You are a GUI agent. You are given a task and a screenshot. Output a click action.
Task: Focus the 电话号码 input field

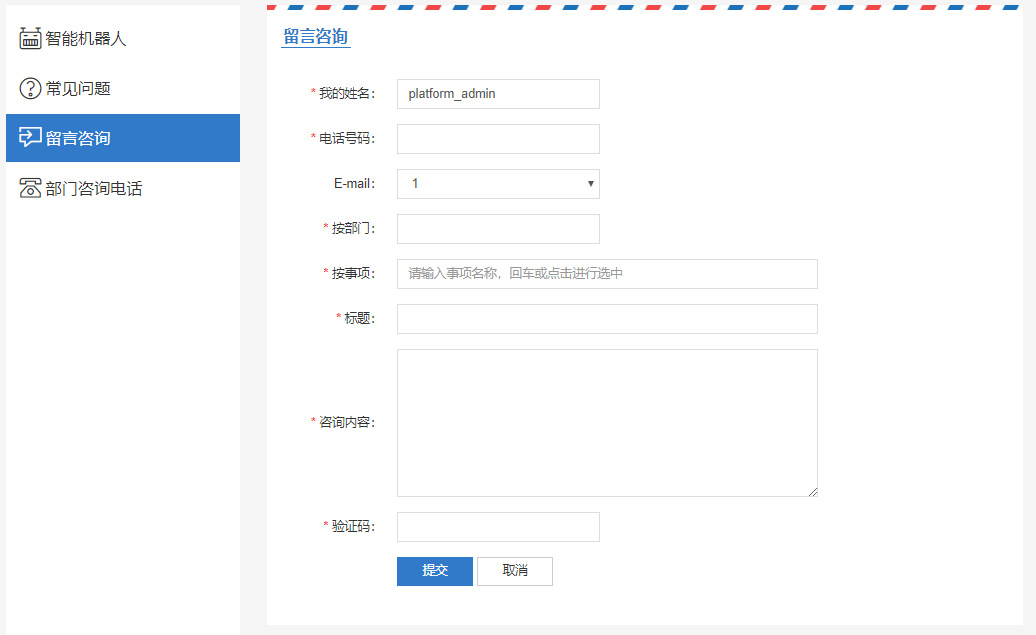498,139
